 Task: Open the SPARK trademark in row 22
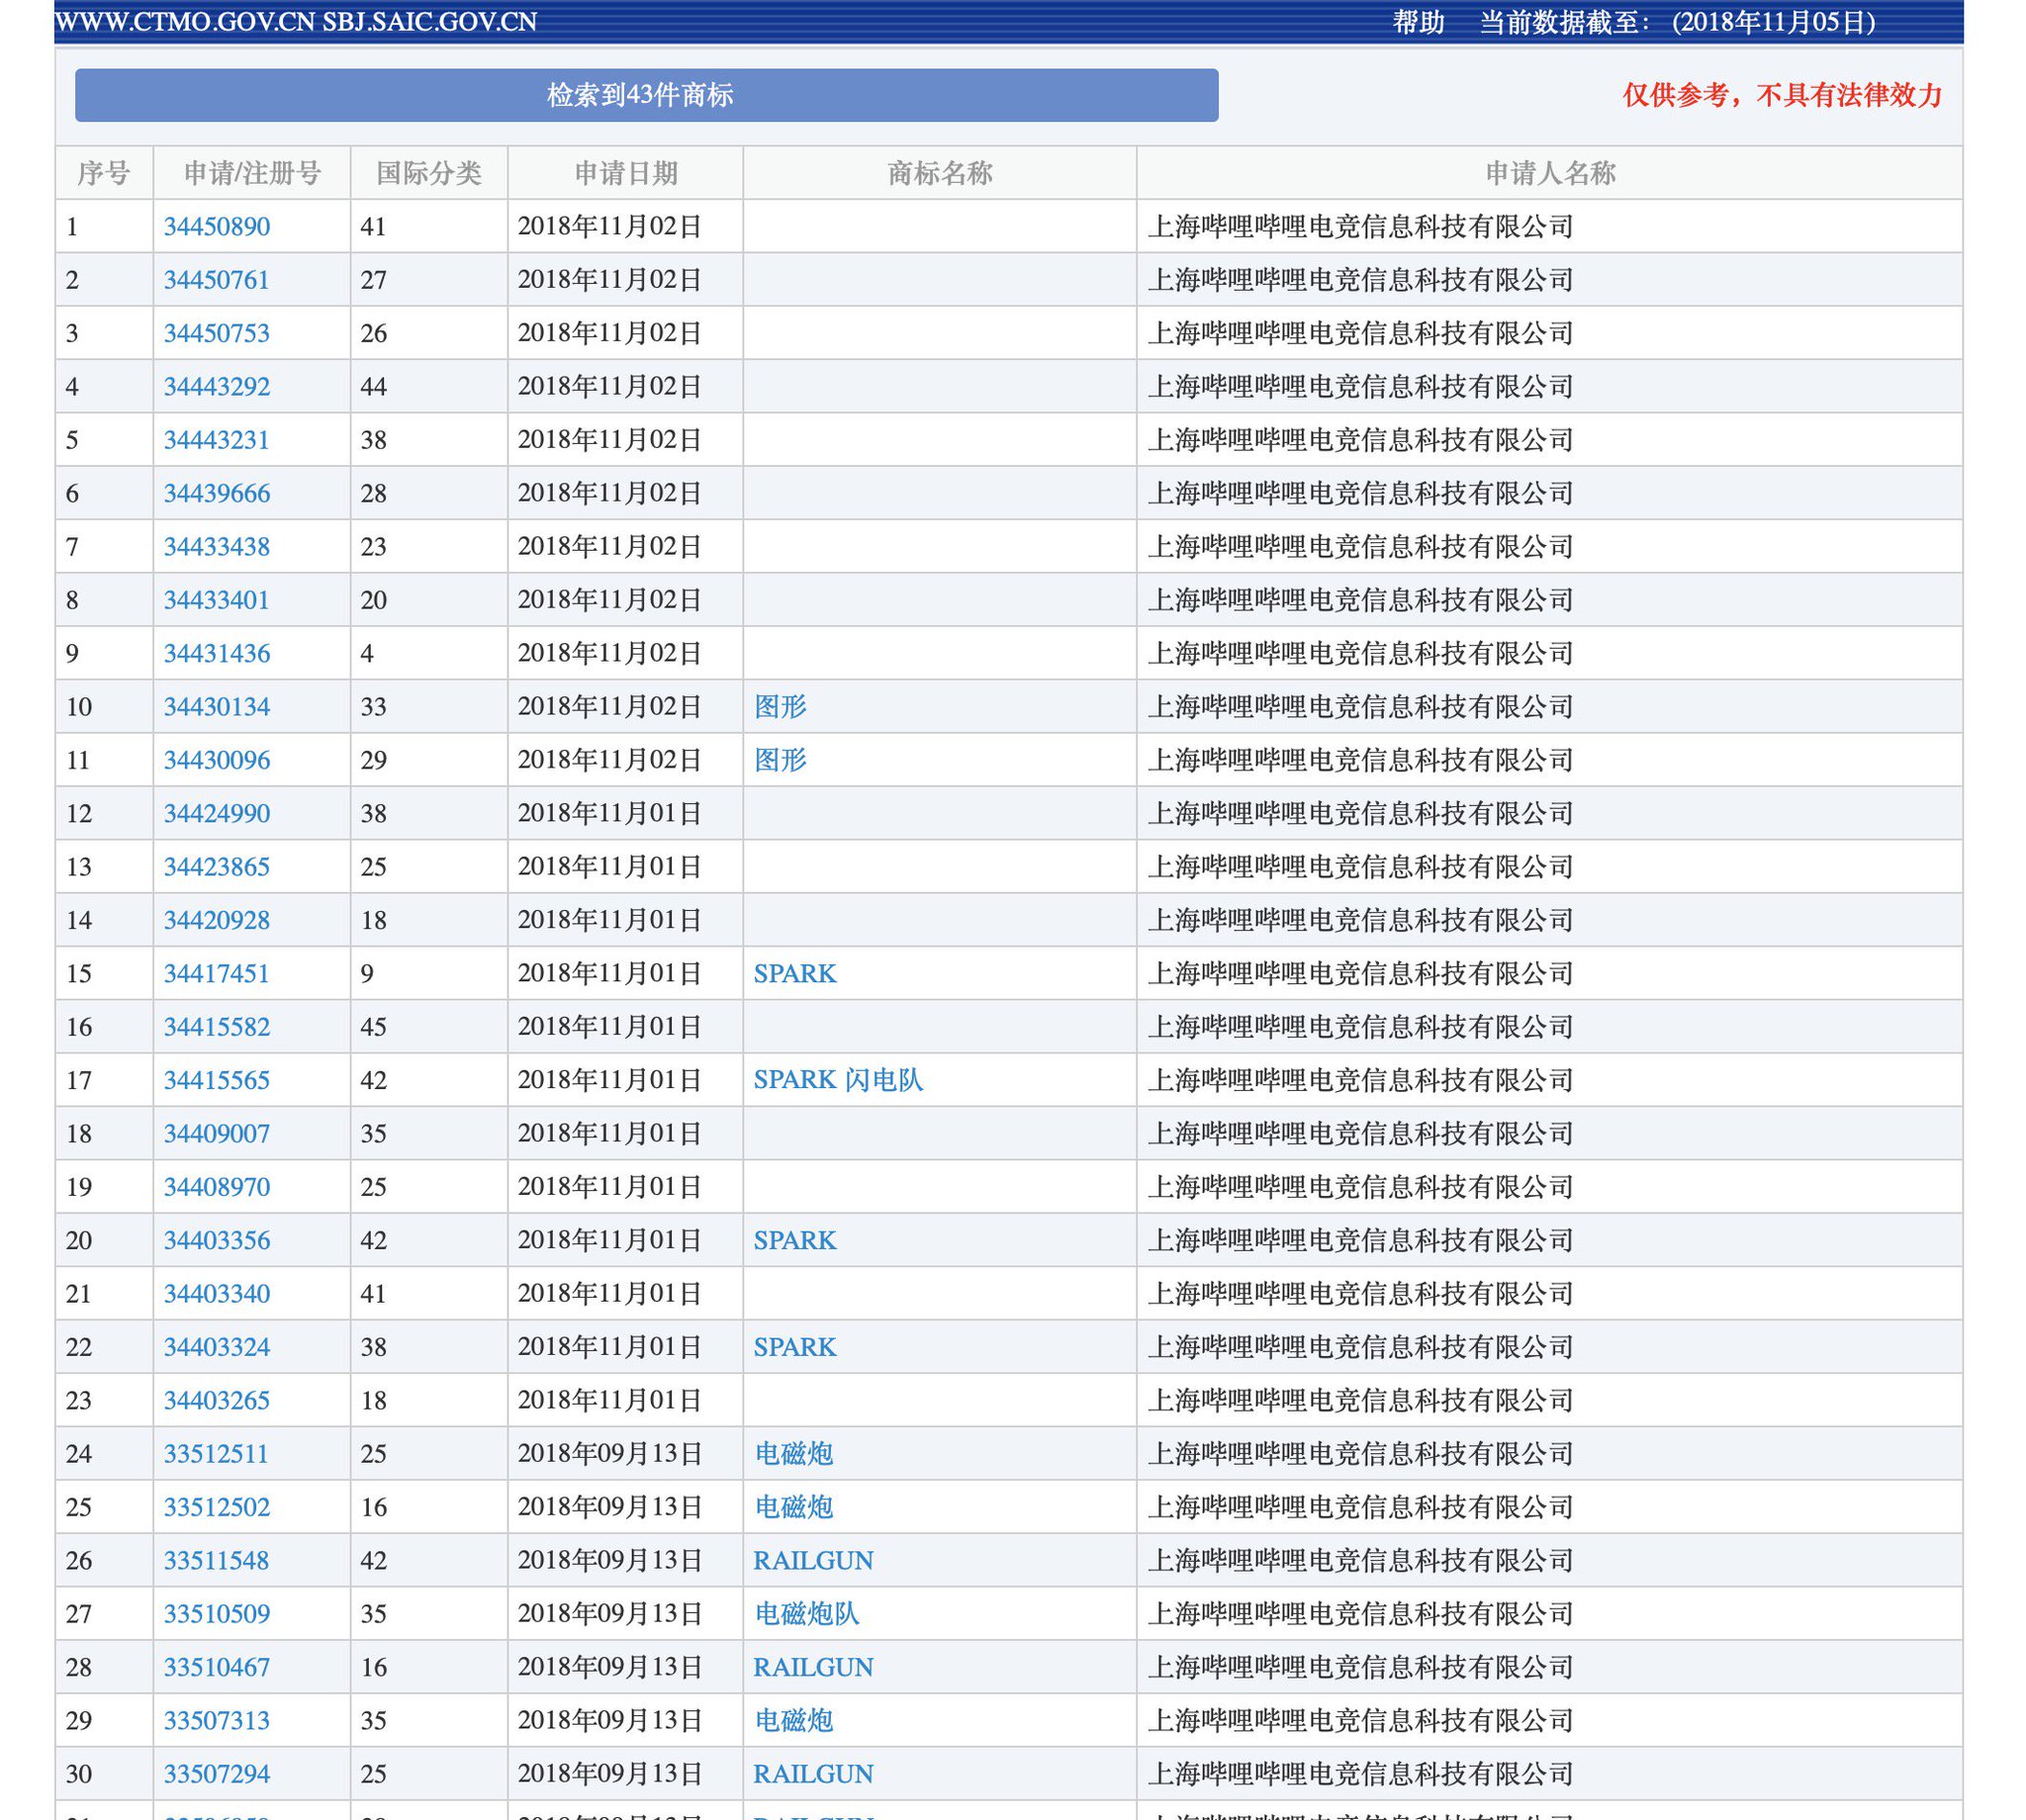tap(795, 1347)
